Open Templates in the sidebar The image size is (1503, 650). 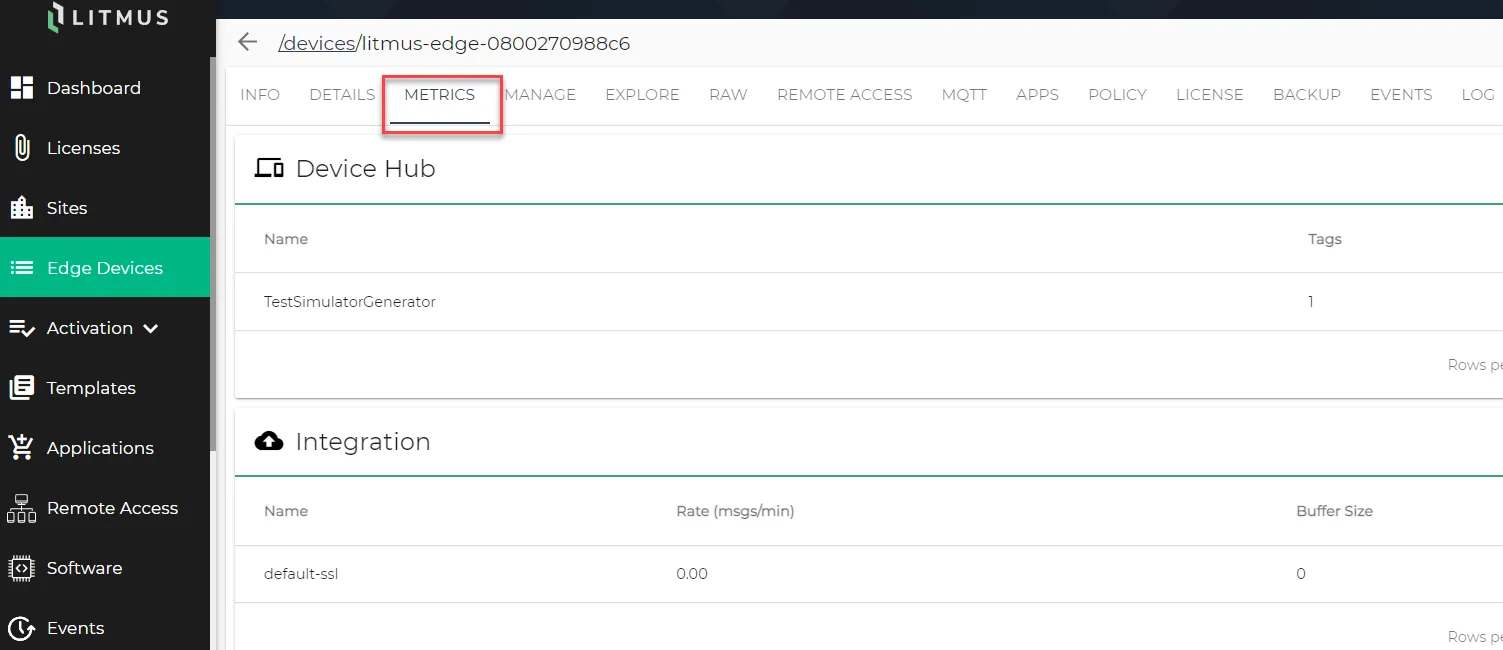[x=105, y=388]
